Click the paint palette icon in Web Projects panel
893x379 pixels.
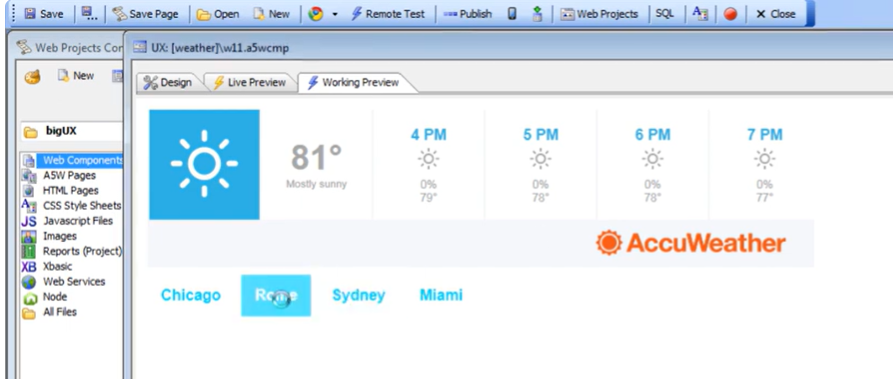click(32, 76)
